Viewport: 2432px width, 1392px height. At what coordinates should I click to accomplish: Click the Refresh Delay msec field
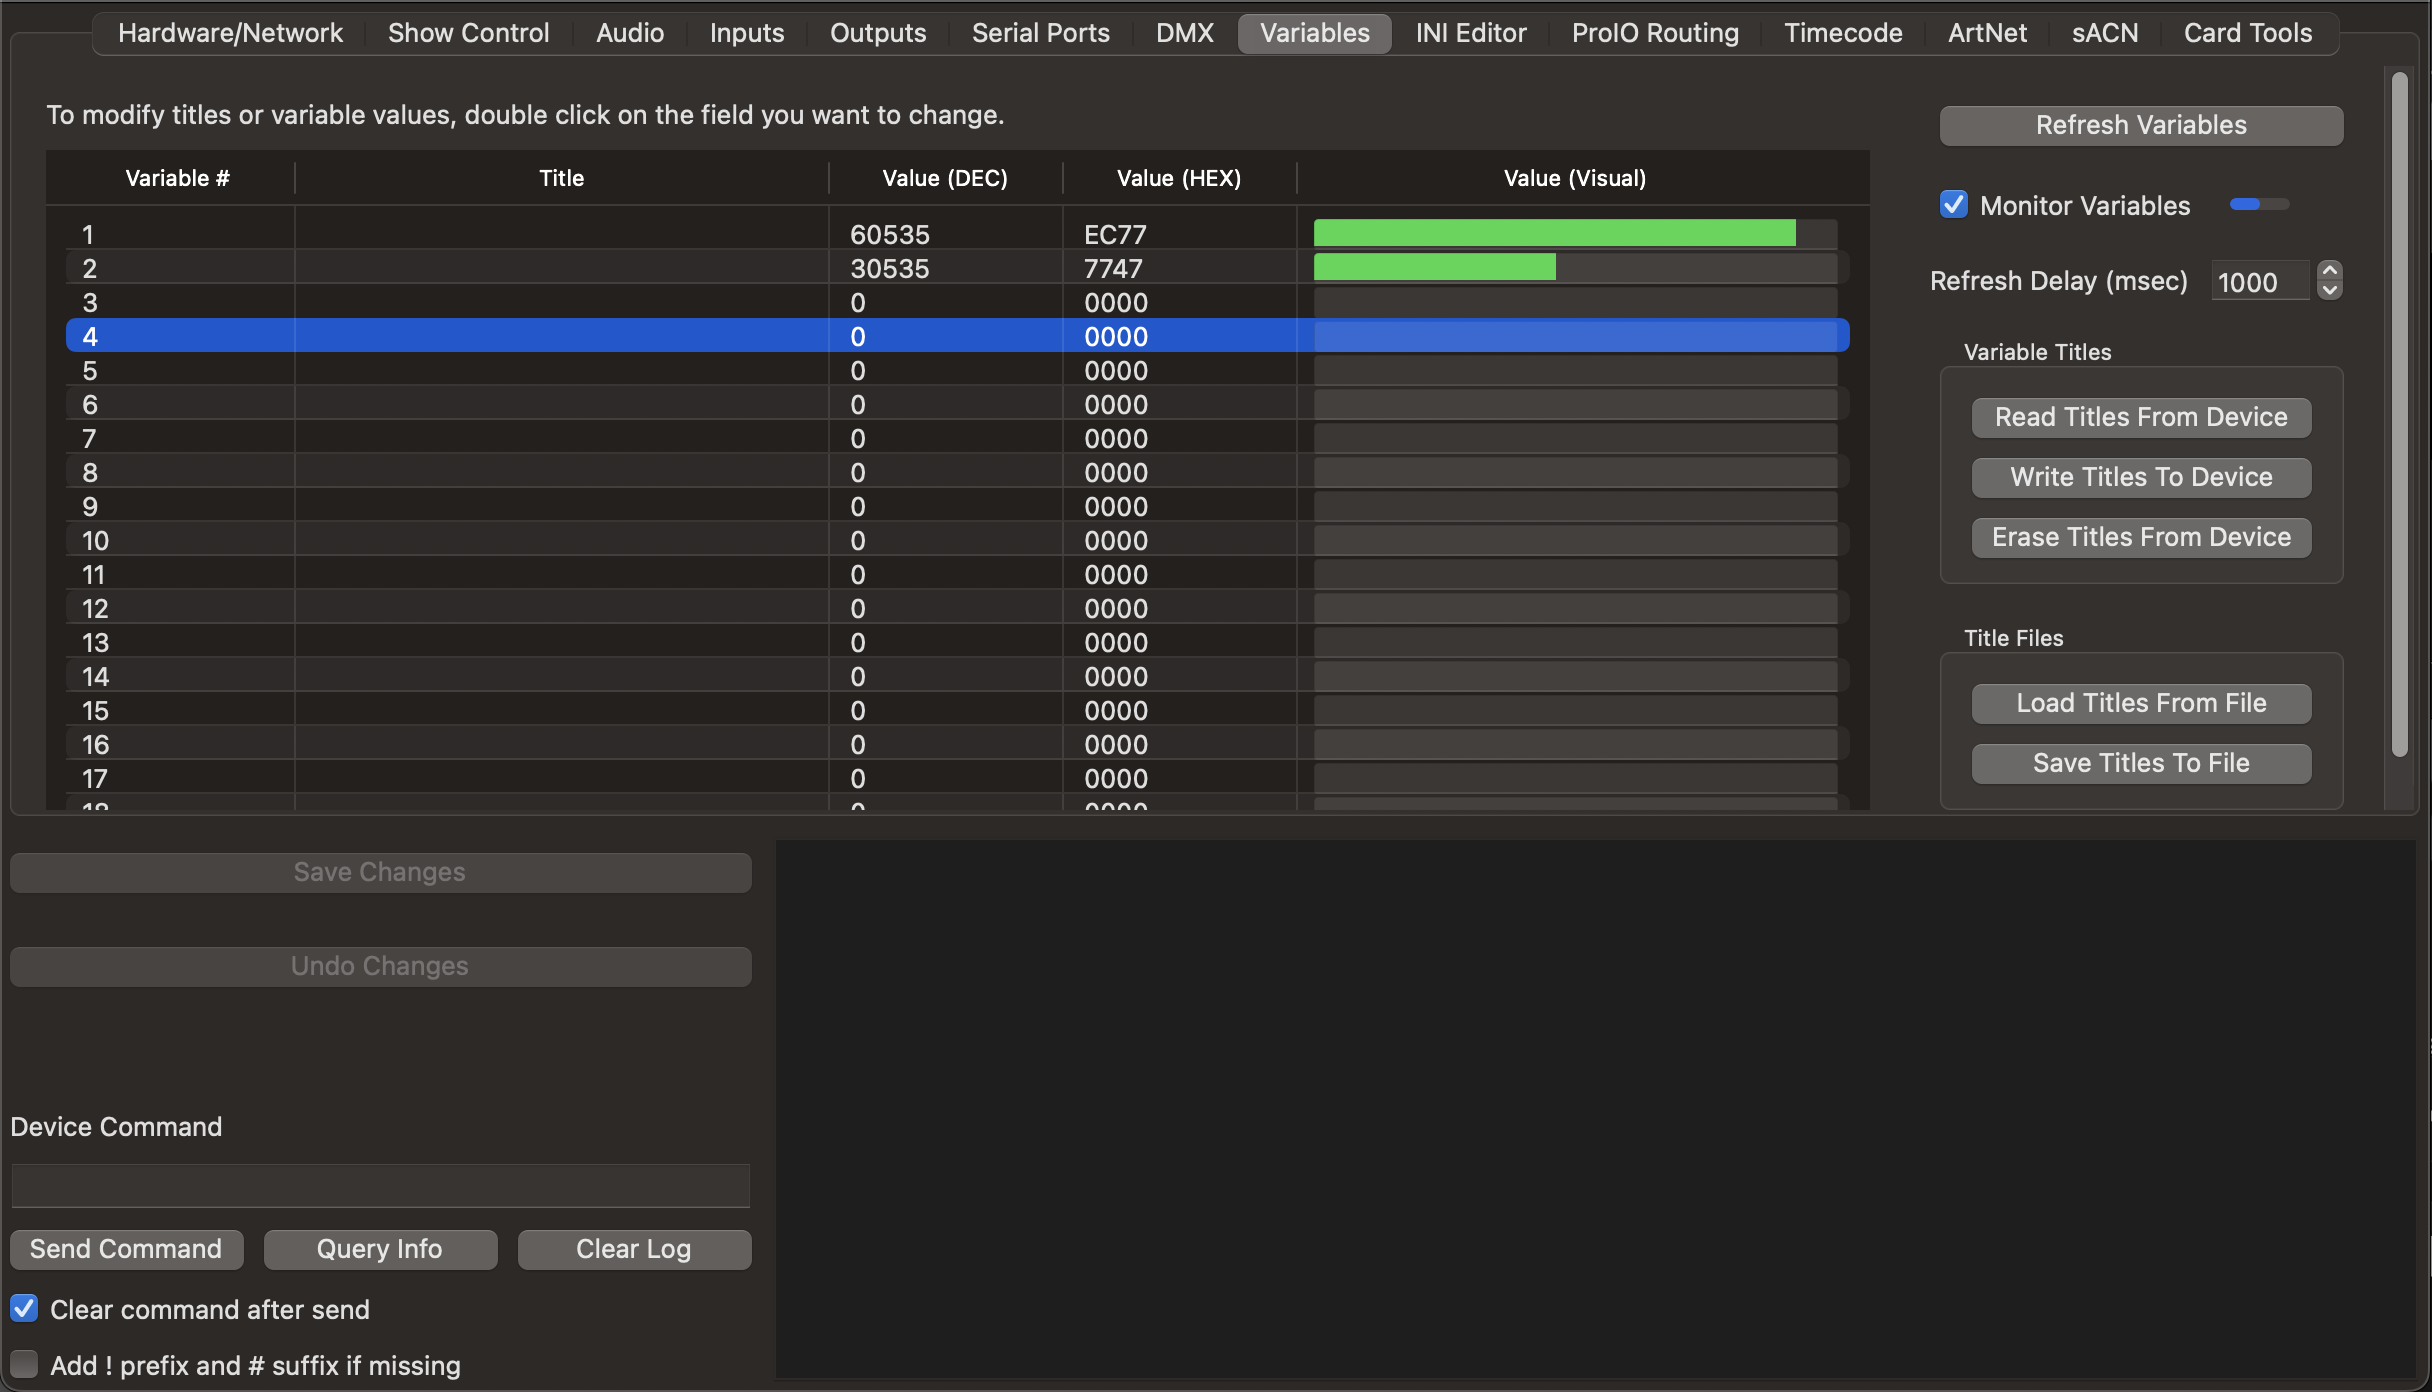coord(2260,282)
